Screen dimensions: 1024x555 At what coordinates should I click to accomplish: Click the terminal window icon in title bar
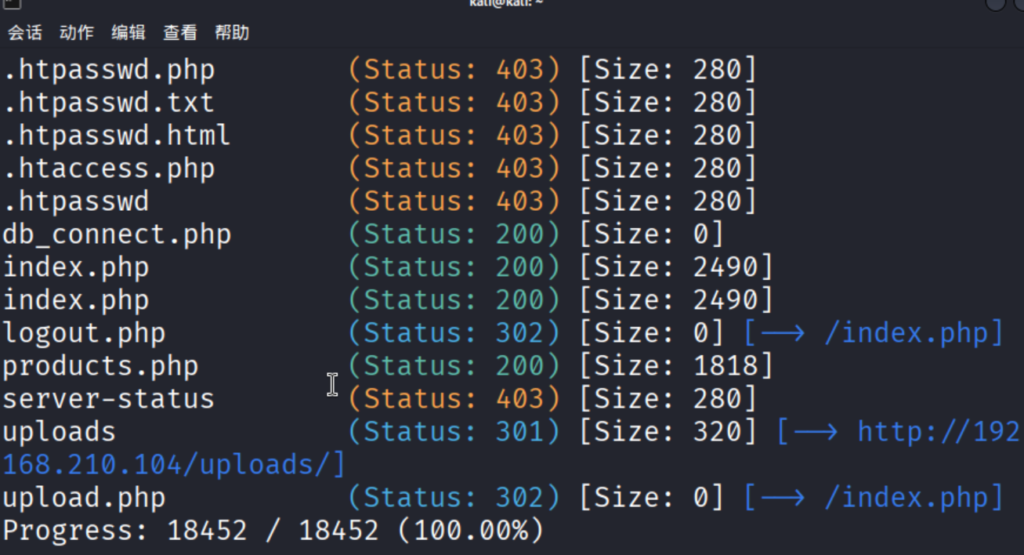(12, 4)
